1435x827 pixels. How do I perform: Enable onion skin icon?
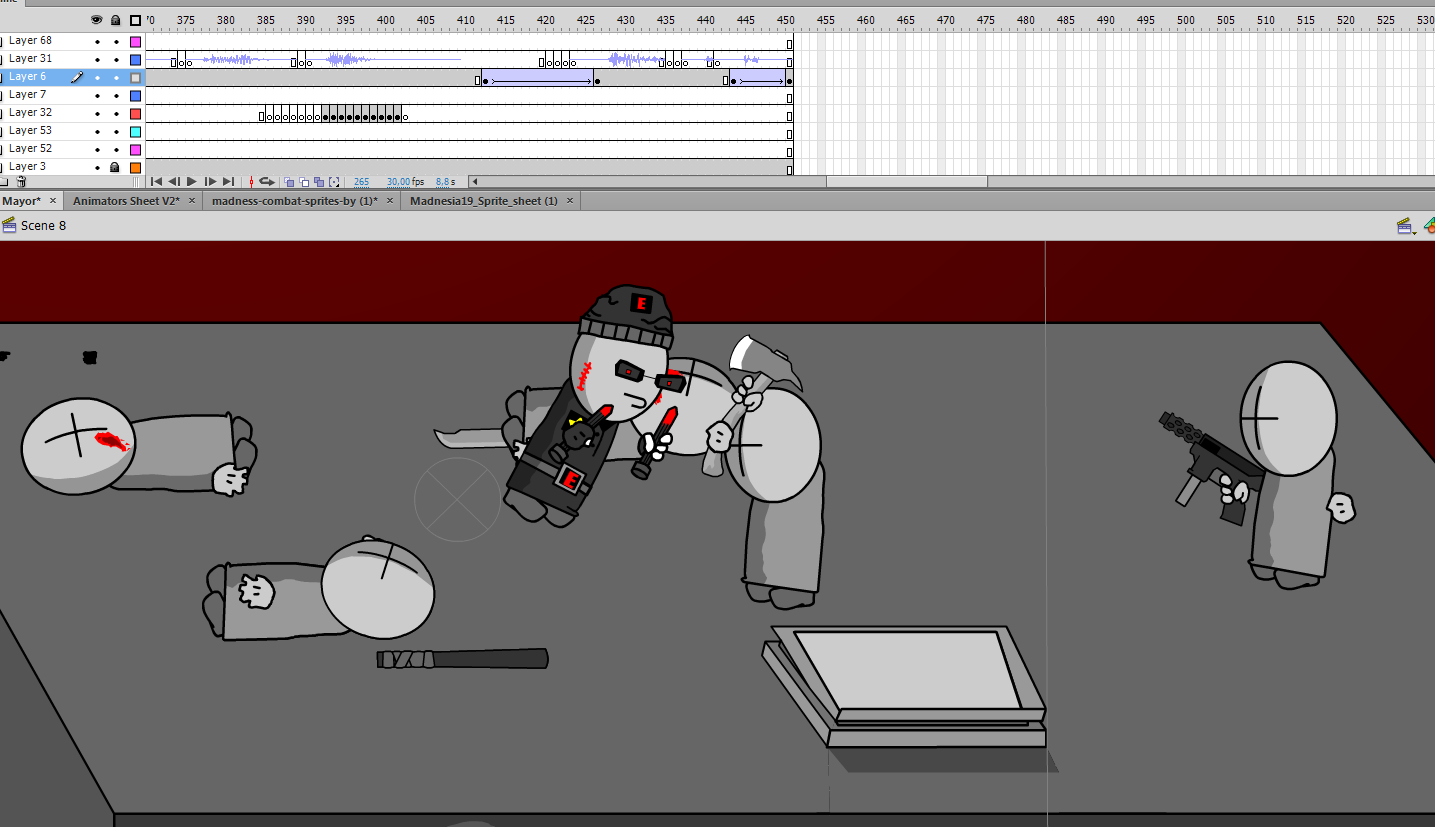[289, 182]
